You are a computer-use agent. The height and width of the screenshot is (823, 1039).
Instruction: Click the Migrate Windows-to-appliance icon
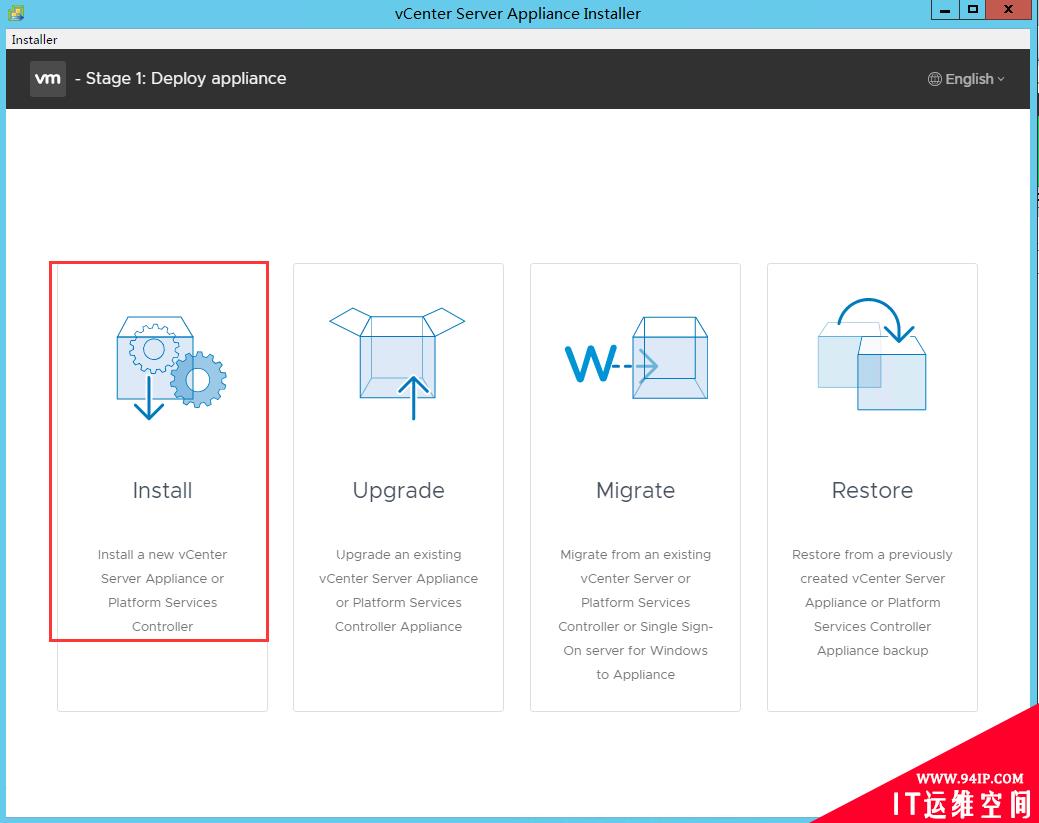click(636, 358)
